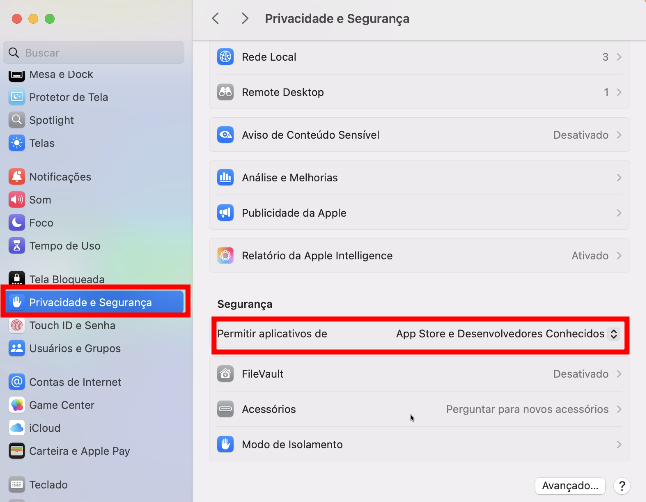
Task: Open Carteira e Apple Pay settings
Action: tap(79, 451)
